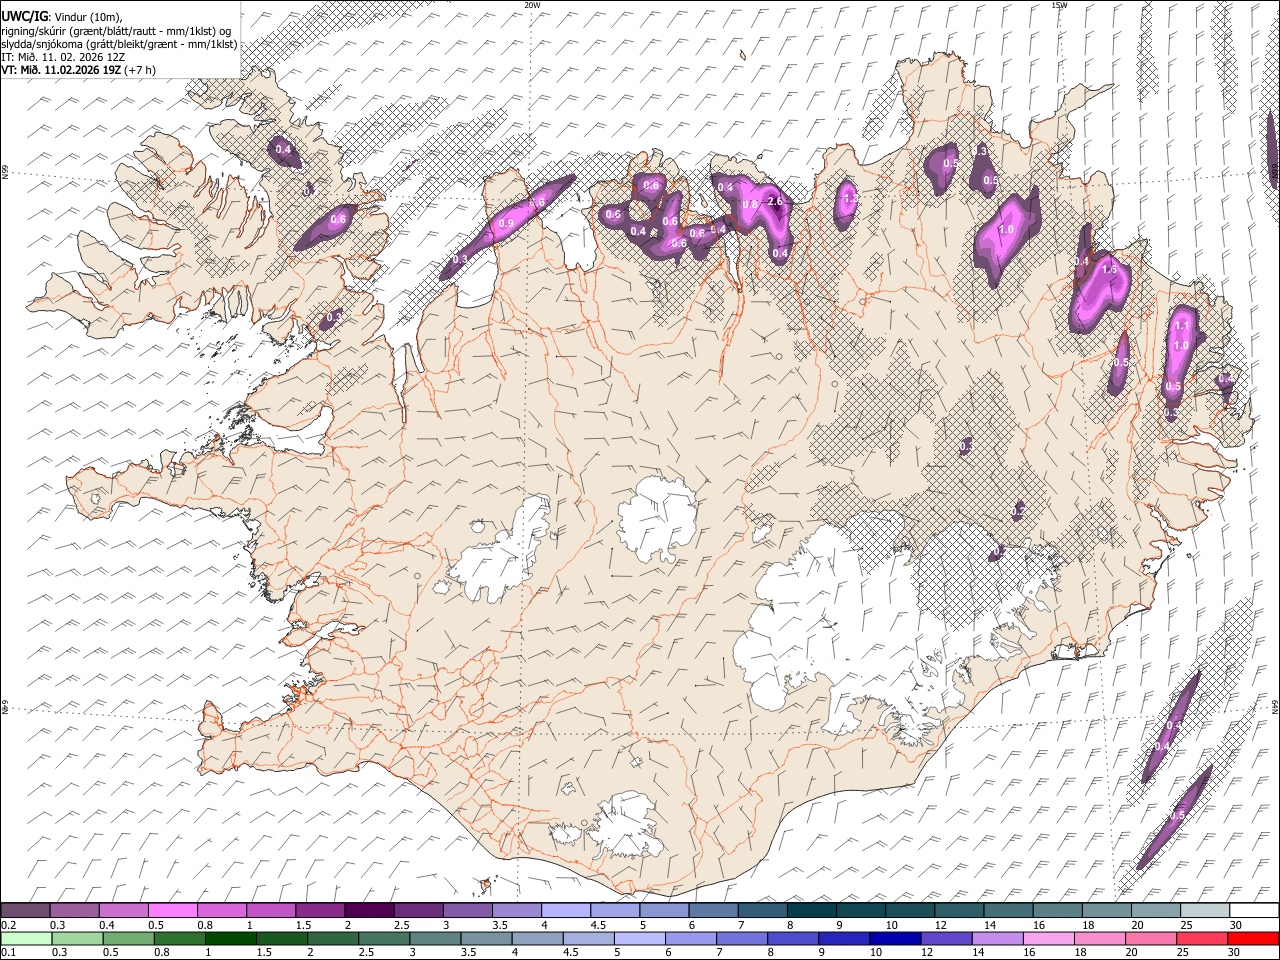Click the '15W' longitude label
The height and width of the screenshot is (960, 1280).
click(1059, 5)
